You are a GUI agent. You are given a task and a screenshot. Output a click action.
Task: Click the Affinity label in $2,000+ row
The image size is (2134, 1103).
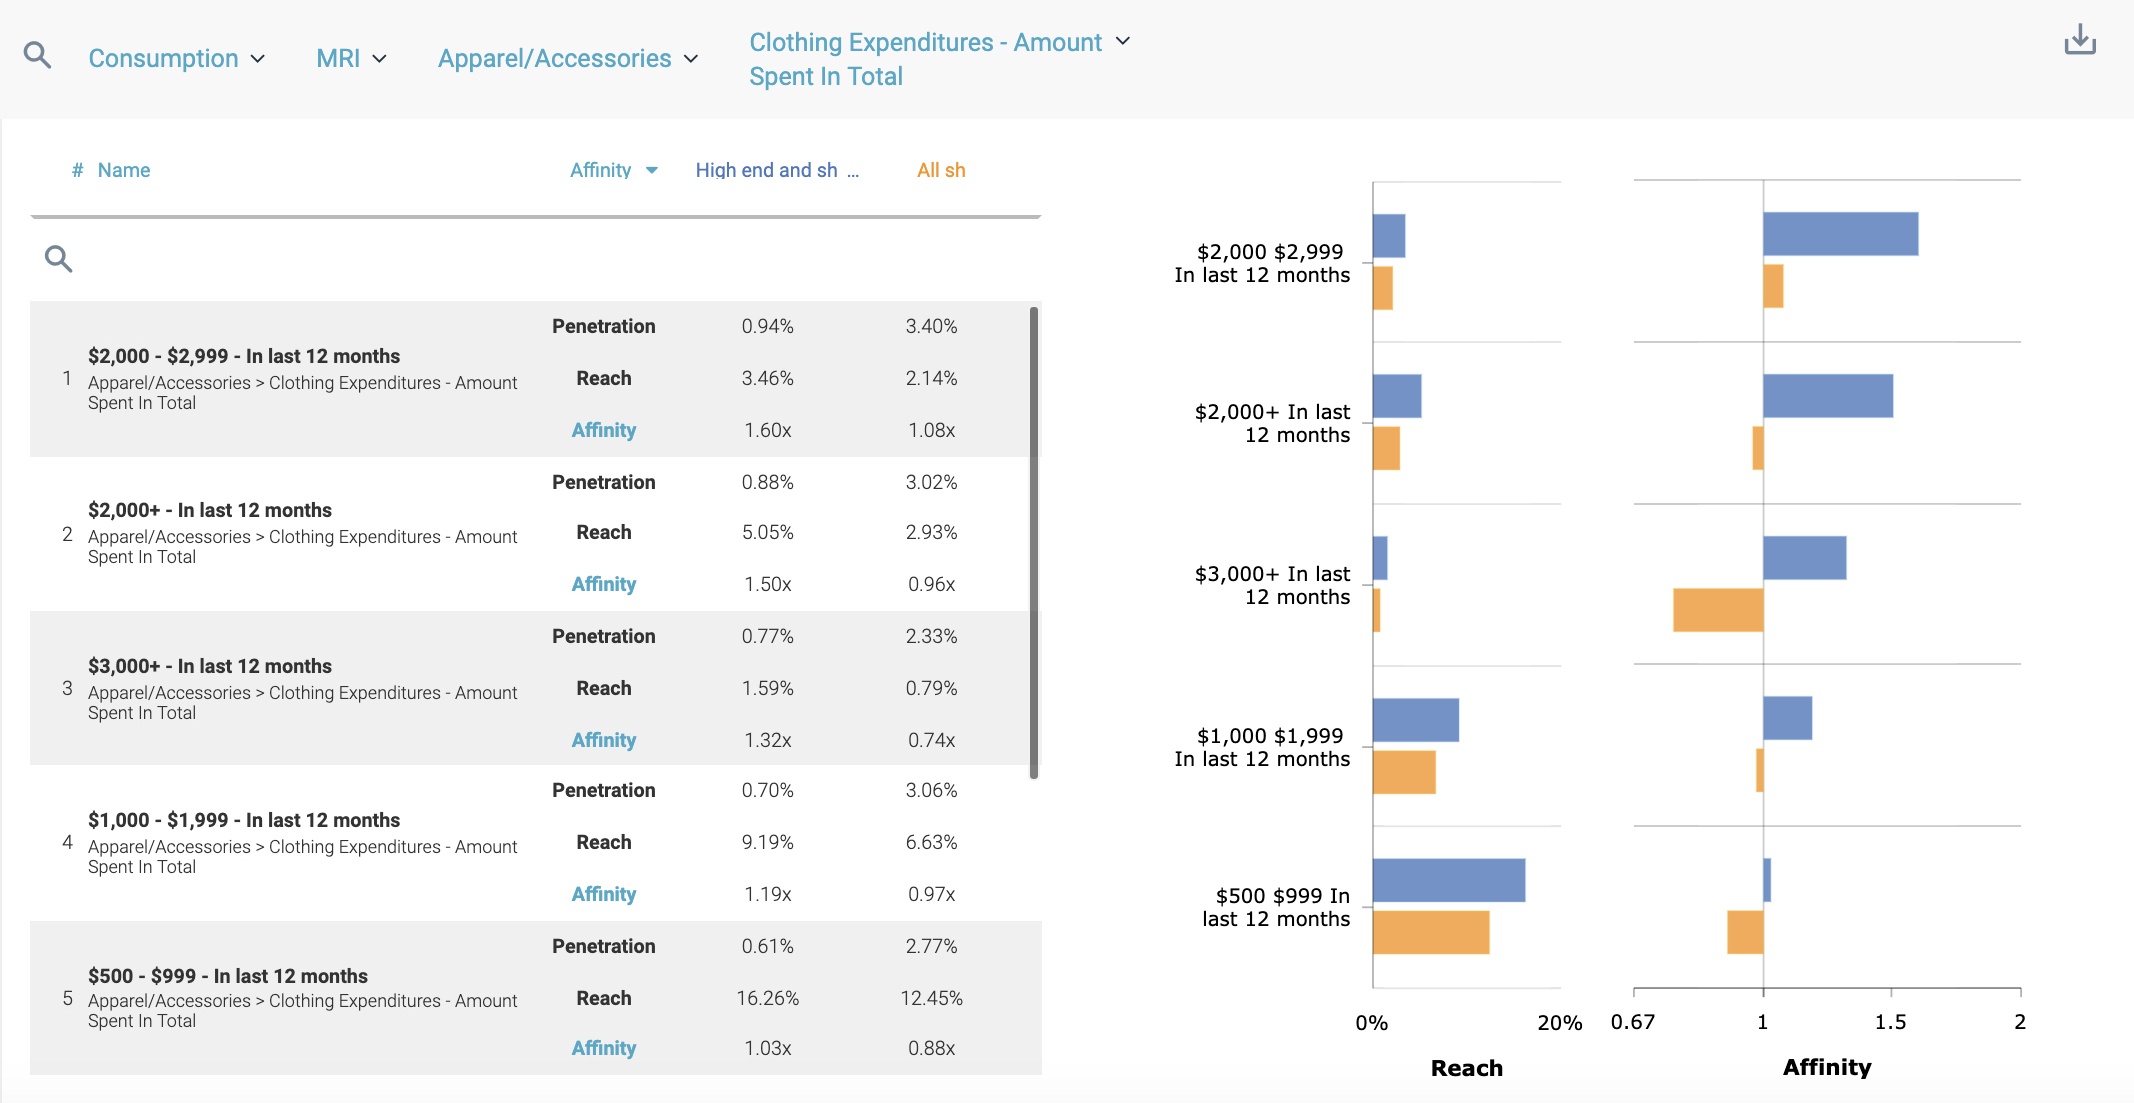603,584
